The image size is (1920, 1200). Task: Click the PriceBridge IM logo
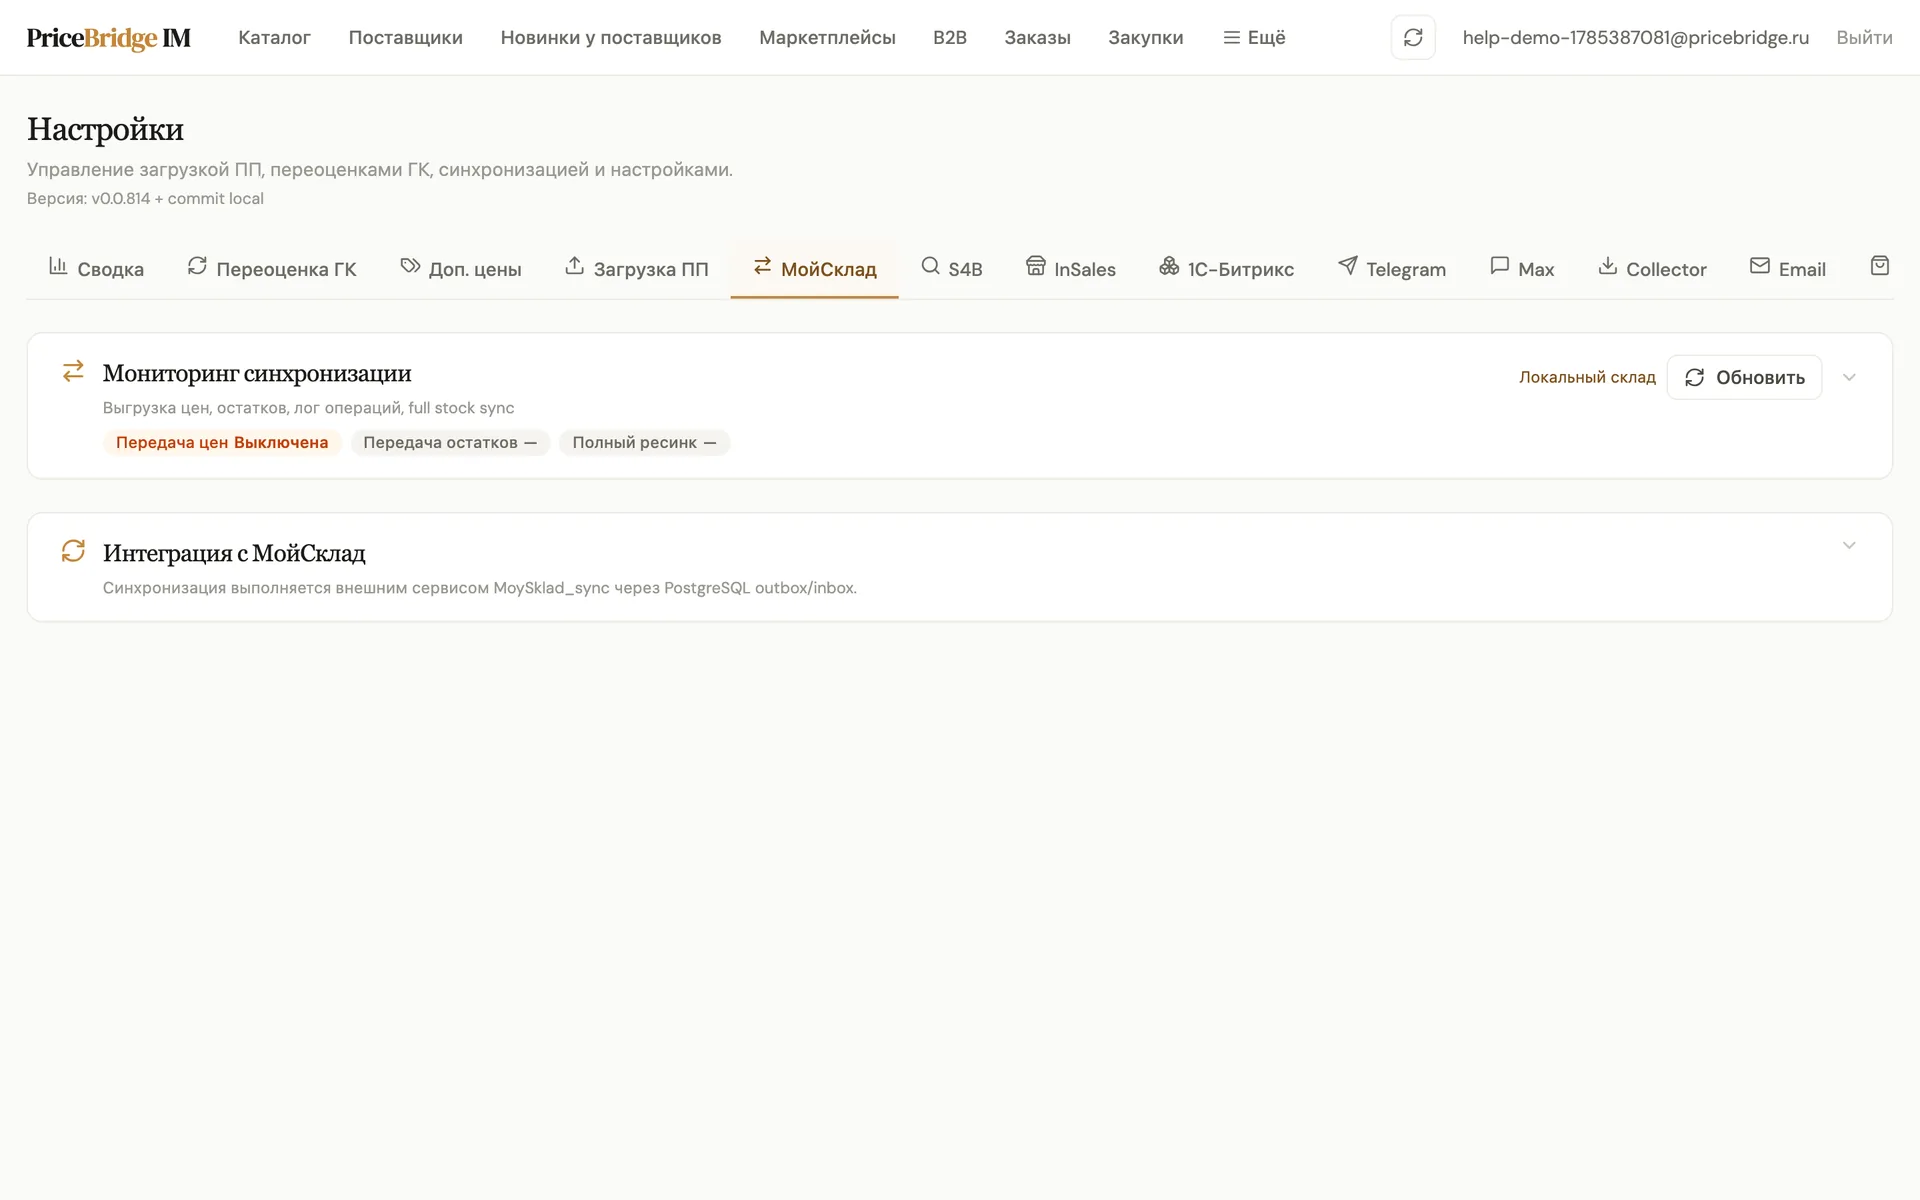pyautogui.click(x=109, y=38)
